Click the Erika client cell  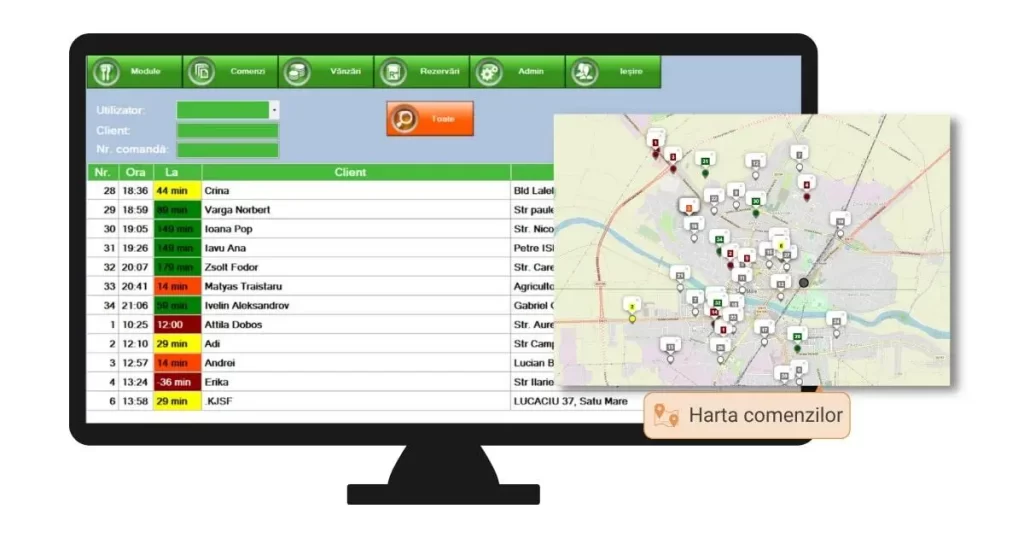click(356, 382)
